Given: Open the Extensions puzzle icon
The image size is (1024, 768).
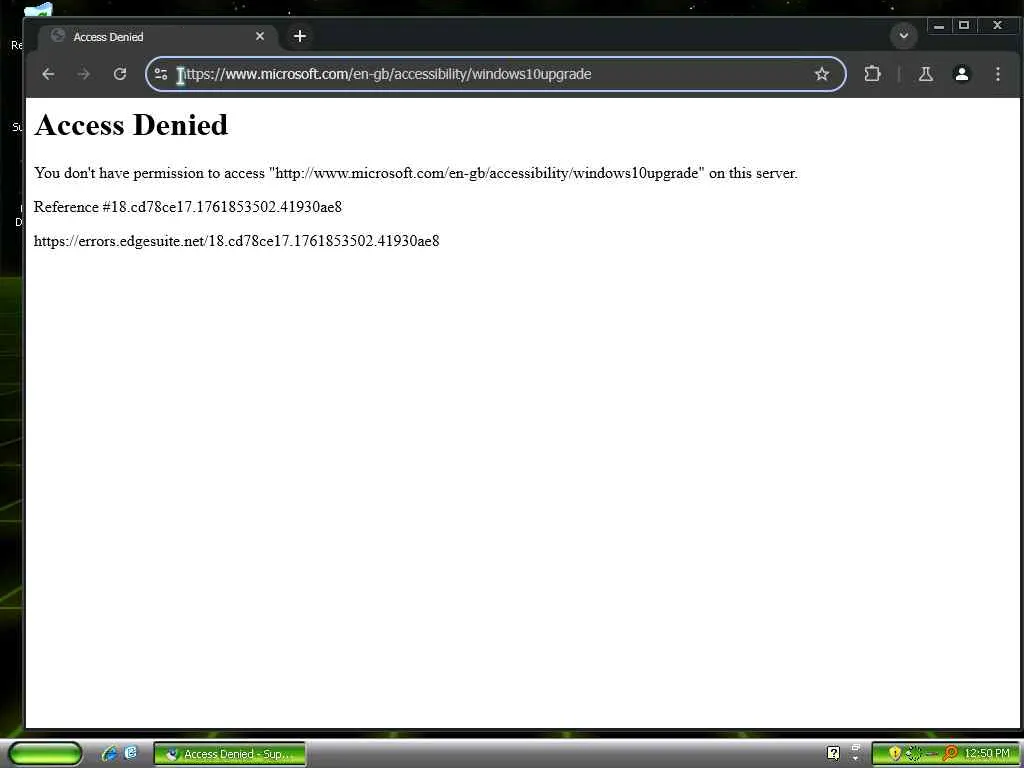Looking at the screenshot, I should pyautogui.click(x=872, y=74).
